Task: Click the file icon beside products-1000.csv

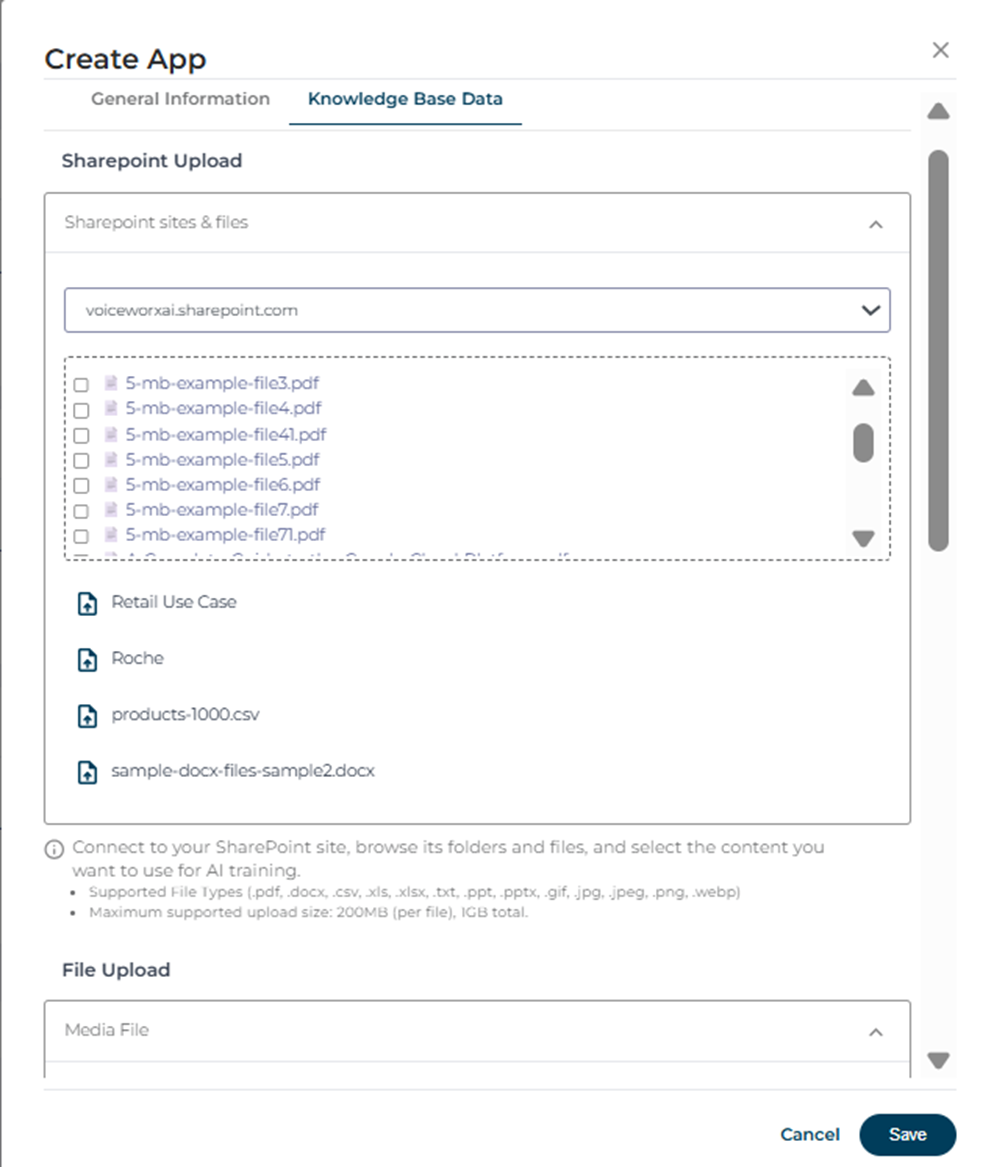Action: (88, 716)
